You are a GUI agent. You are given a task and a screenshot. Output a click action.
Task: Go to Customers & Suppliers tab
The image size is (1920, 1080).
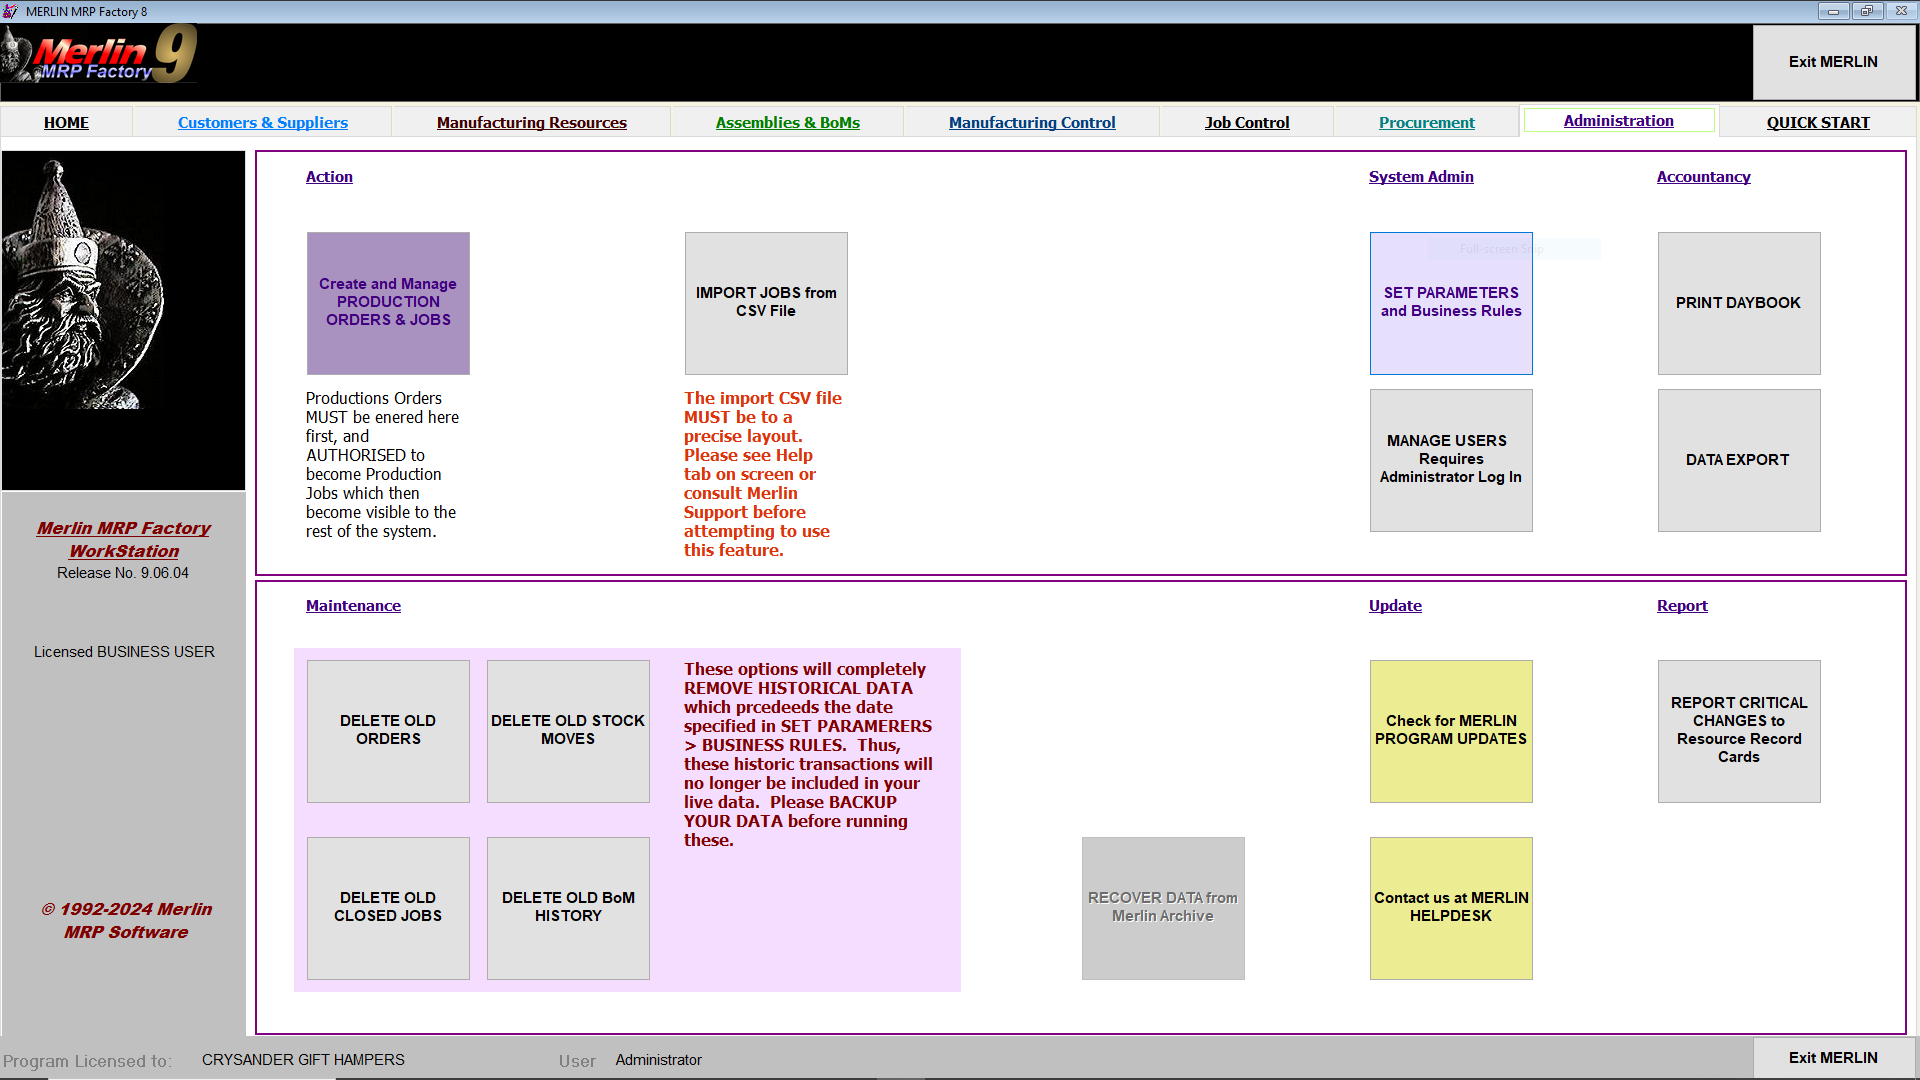(x=263, y=122)
